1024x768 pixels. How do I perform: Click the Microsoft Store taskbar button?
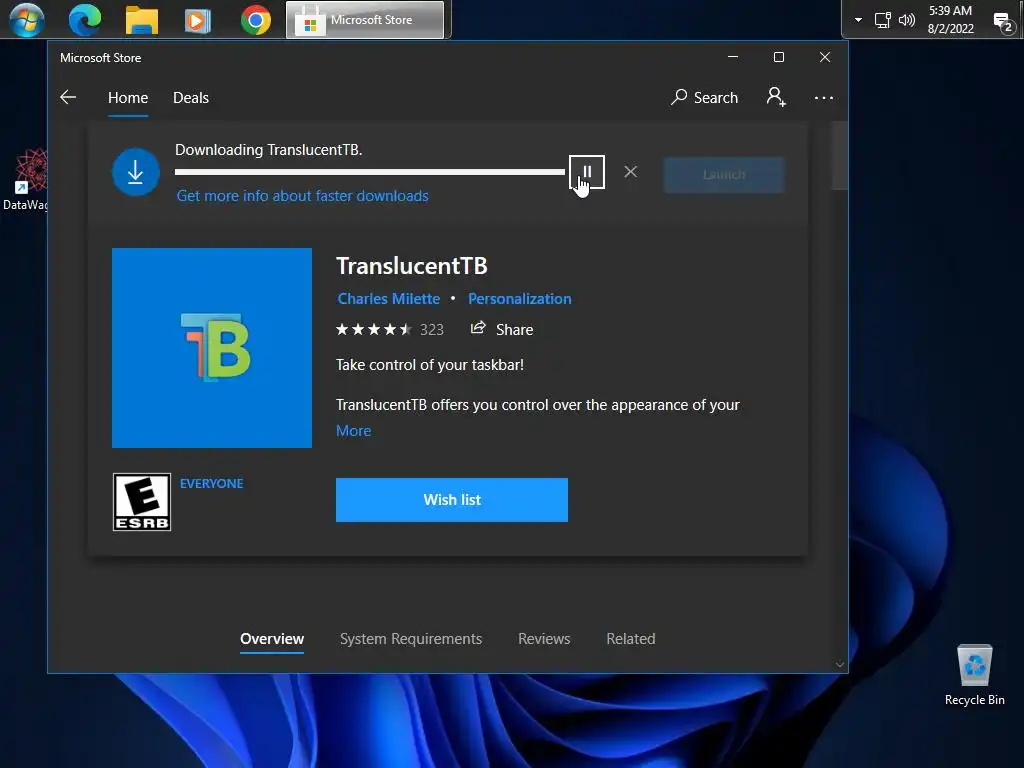point(365,20)
